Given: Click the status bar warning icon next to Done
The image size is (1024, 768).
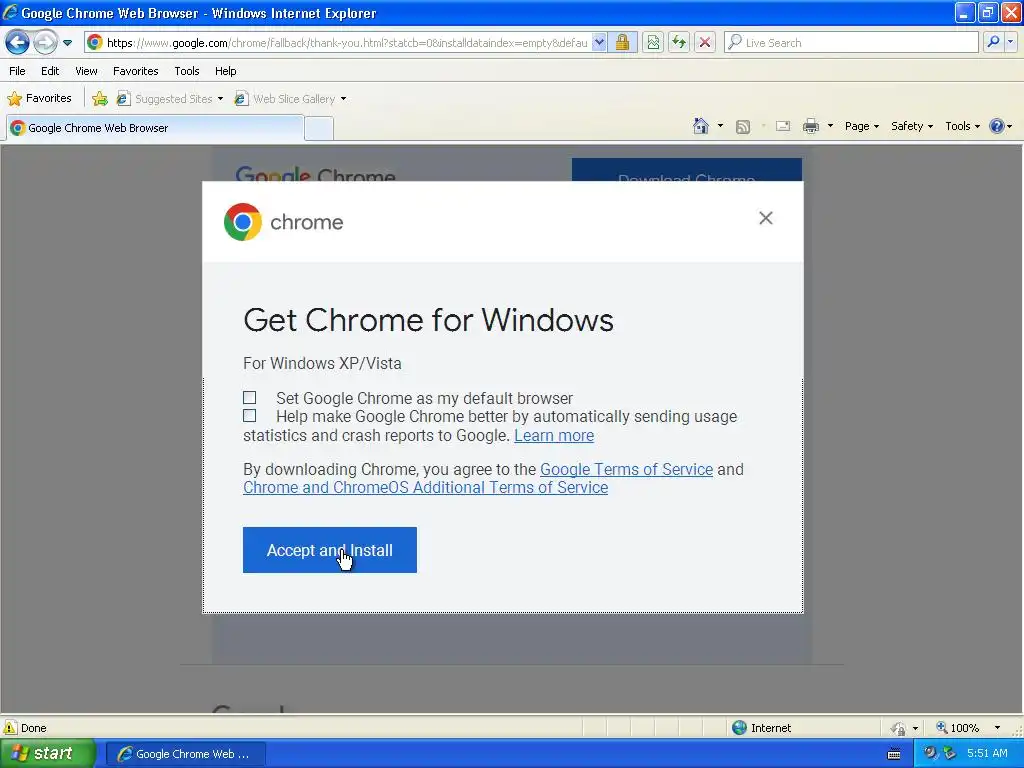Looking at the screenshot, I should [x=10, y=728].
